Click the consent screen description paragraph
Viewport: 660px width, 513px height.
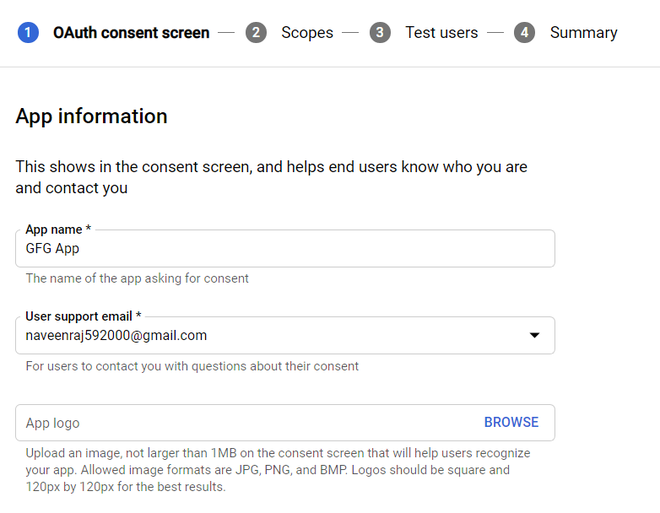(271, 177)
